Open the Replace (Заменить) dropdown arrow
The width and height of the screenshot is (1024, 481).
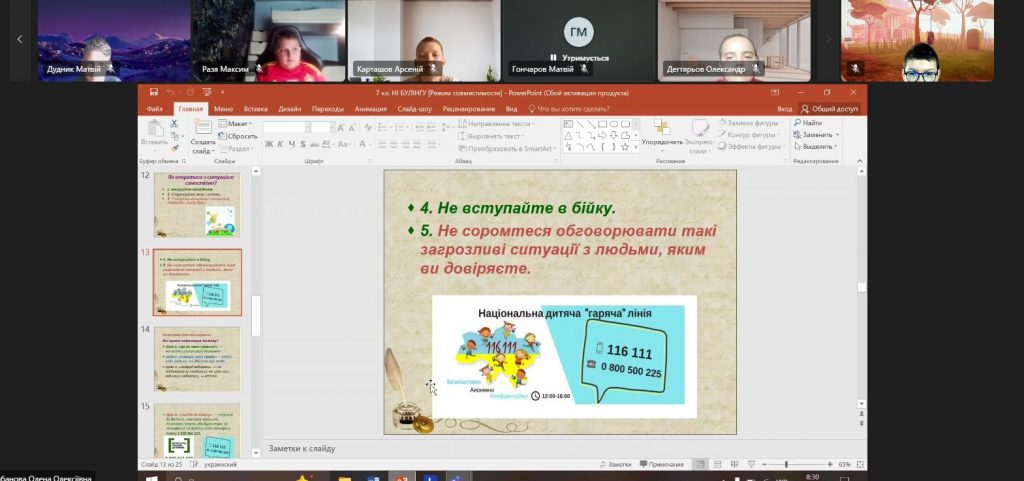838,134
